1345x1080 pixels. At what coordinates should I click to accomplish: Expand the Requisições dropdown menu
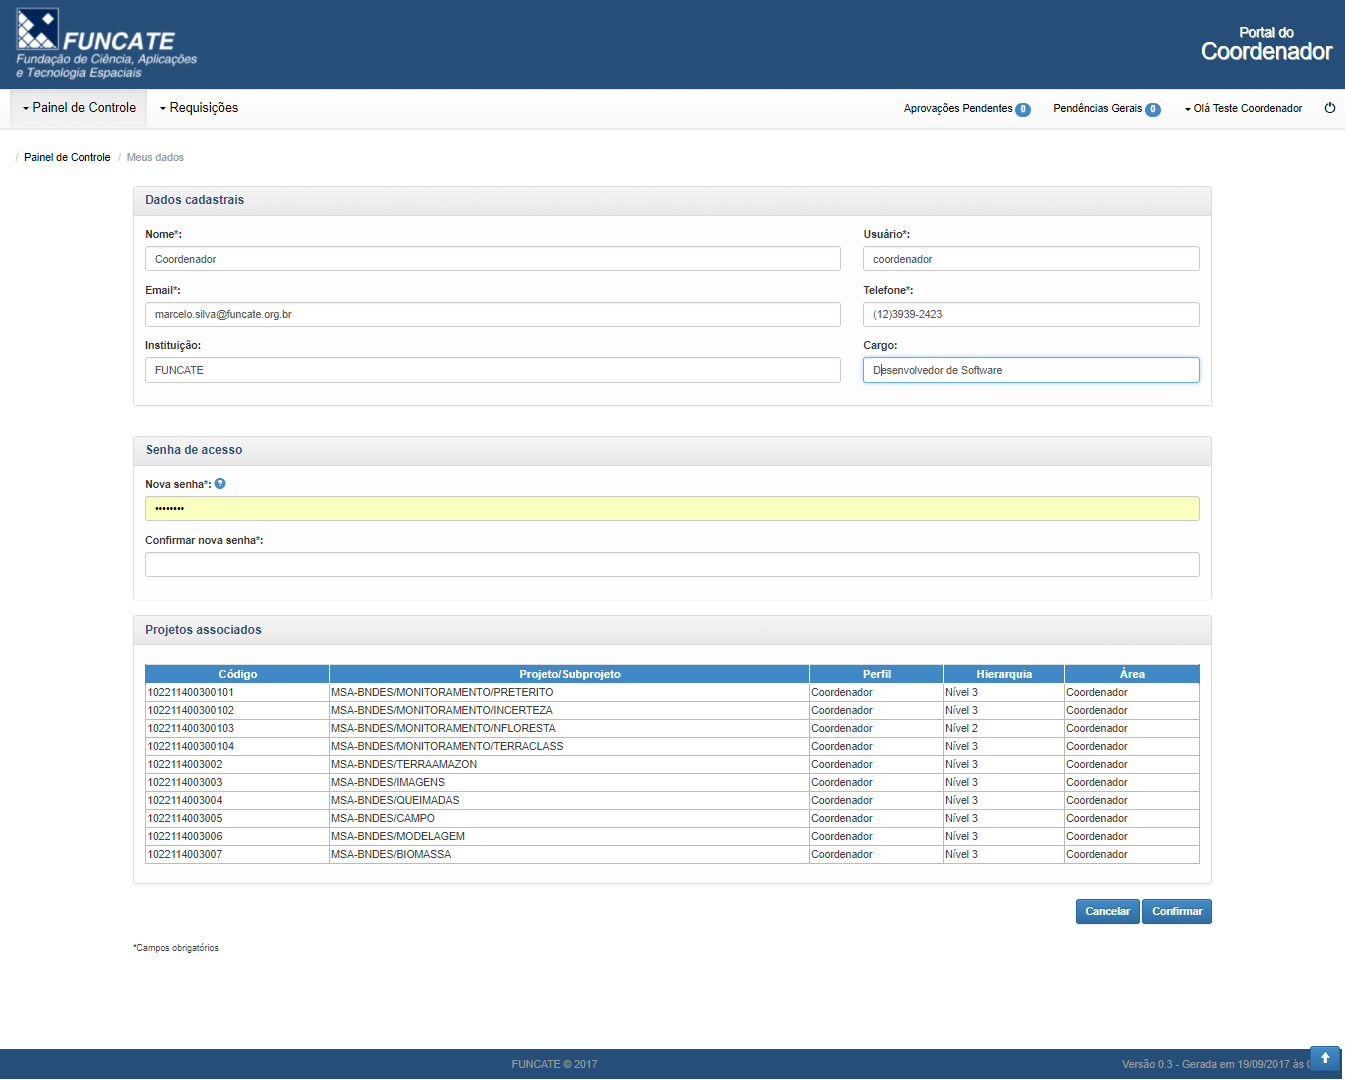[199, 108]
